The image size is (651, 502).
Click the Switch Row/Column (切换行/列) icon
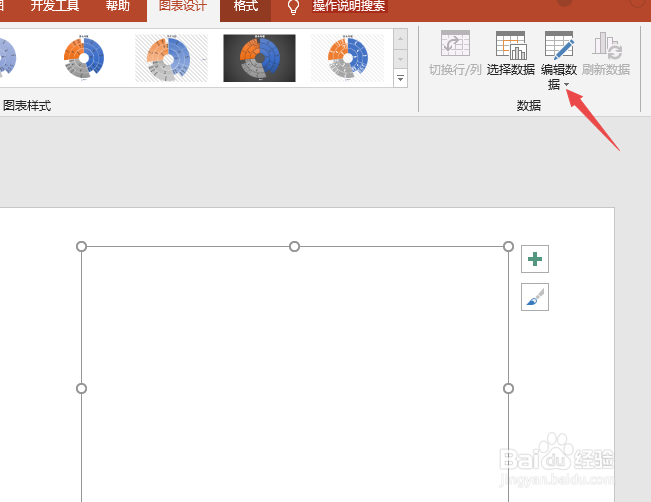coord(455,43)
